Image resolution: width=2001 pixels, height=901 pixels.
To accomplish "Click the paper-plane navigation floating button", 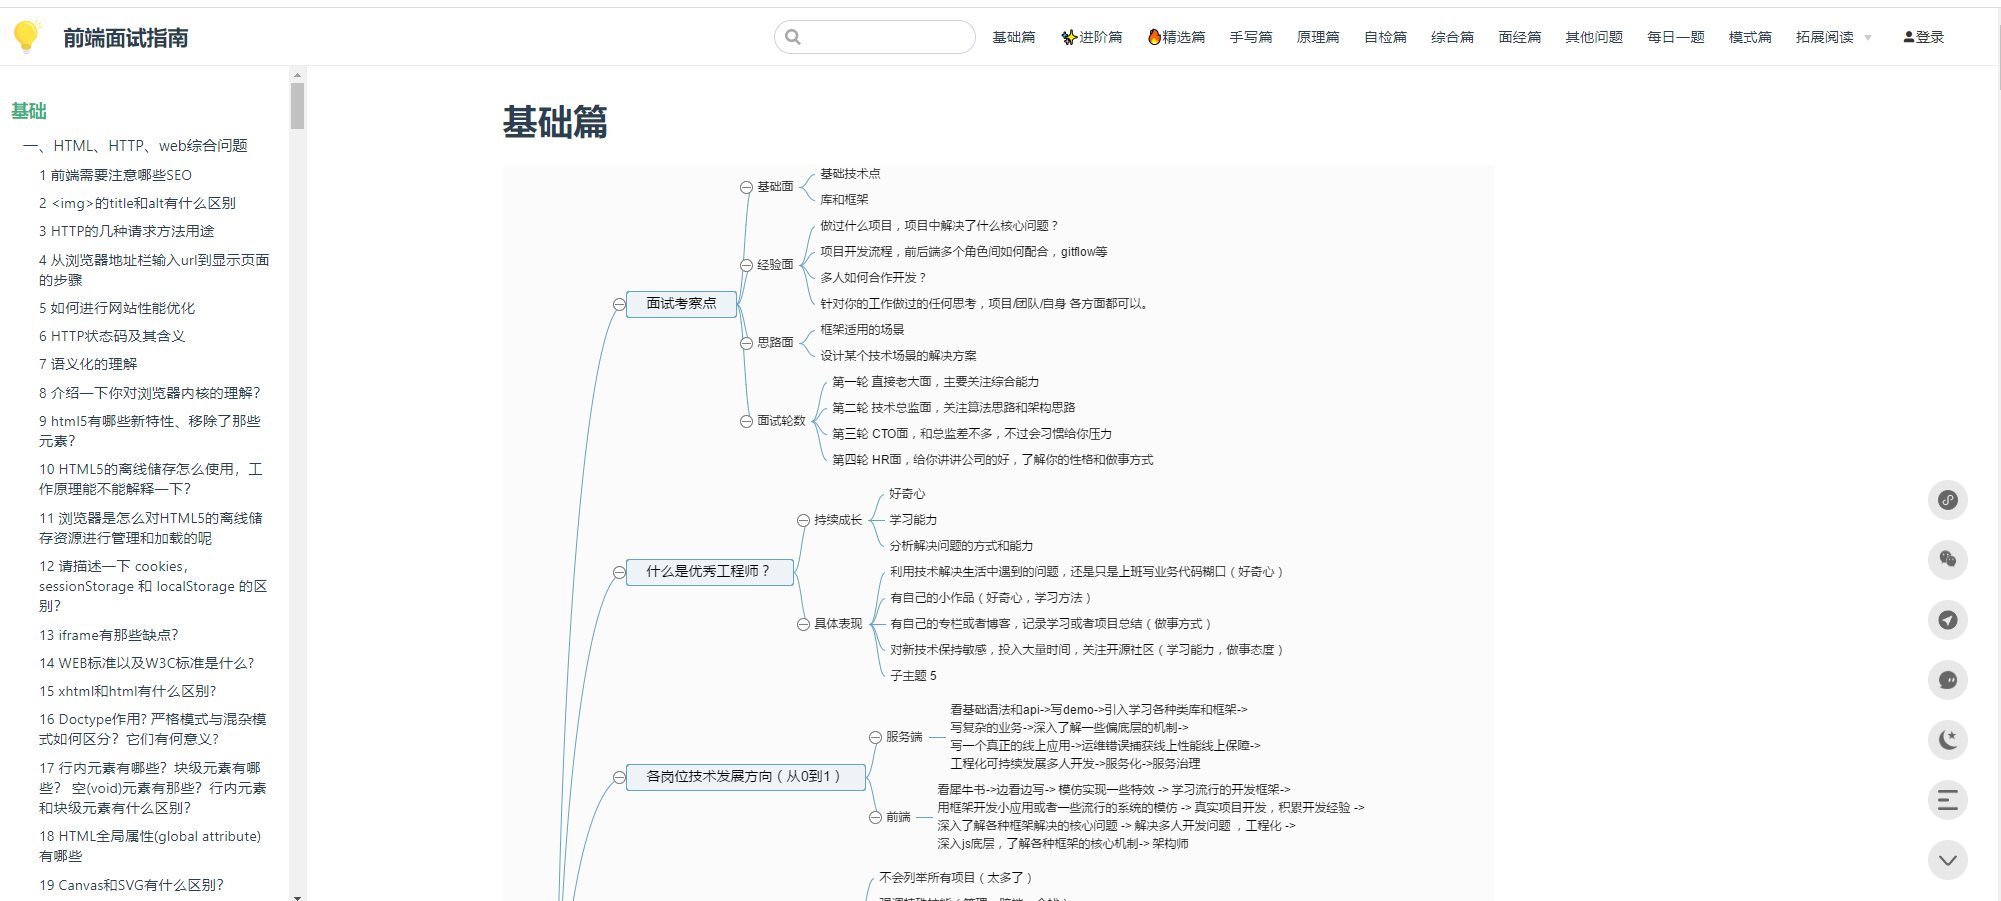I will click(1948, 620).
